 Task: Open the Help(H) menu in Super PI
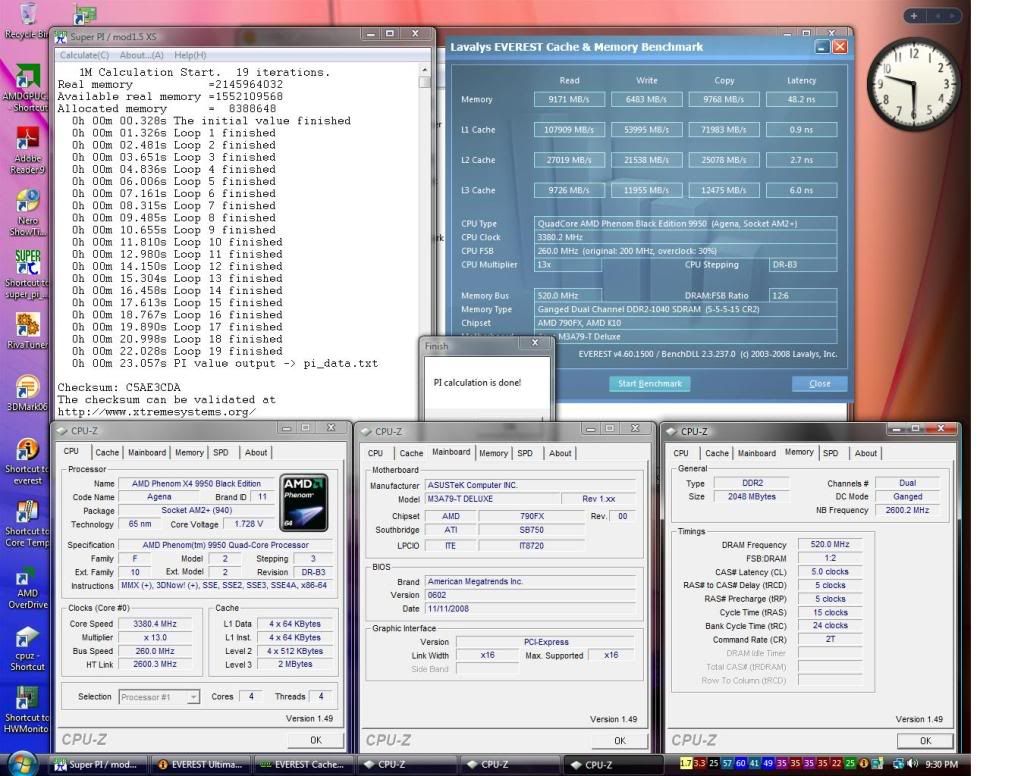click(x=190, y=56)
